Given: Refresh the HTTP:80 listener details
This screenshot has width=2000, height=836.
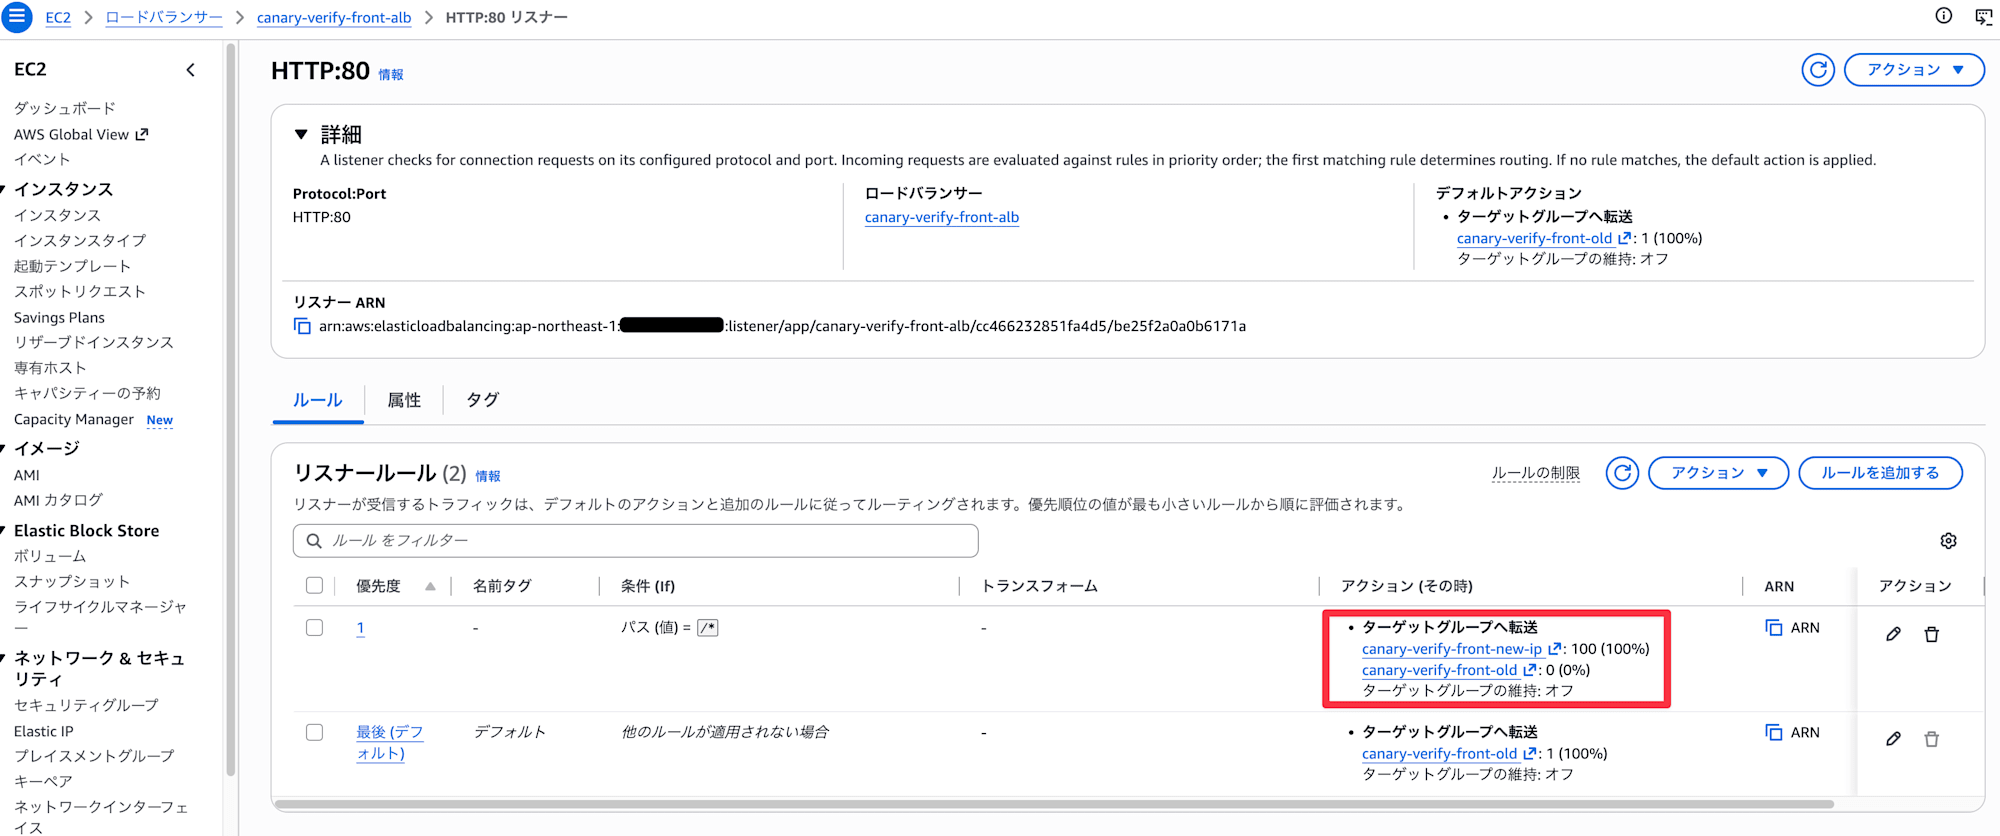Looking at the screenshot, I should pyautogui.click(x=1818, y=70).
